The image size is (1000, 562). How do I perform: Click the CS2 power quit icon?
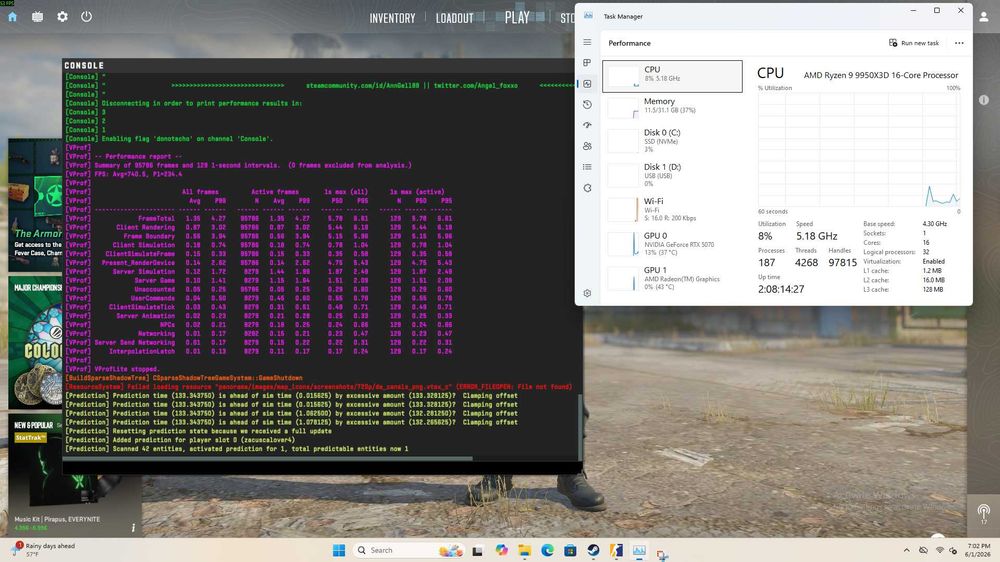[87, 17]
